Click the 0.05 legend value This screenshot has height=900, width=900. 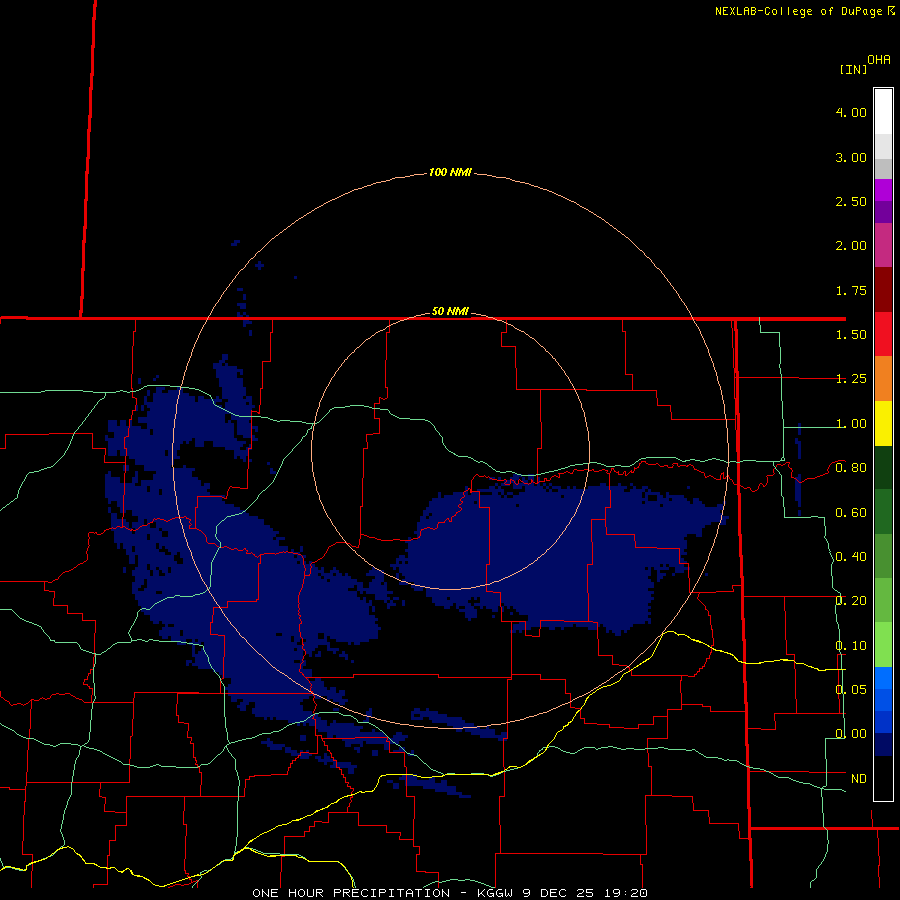851,689
